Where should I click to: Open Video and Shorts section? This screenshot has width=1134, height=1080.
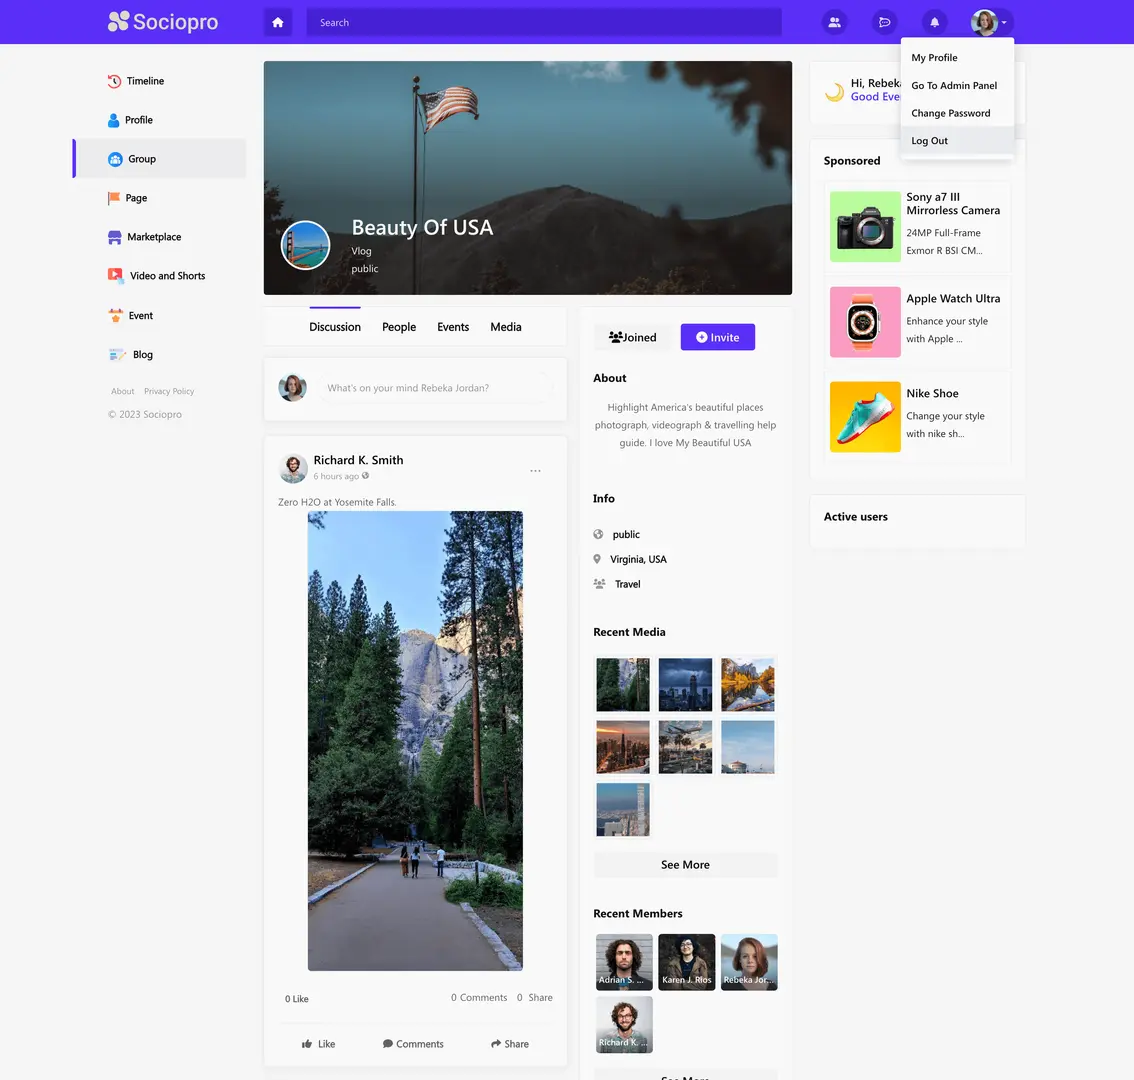pos(167,276)
